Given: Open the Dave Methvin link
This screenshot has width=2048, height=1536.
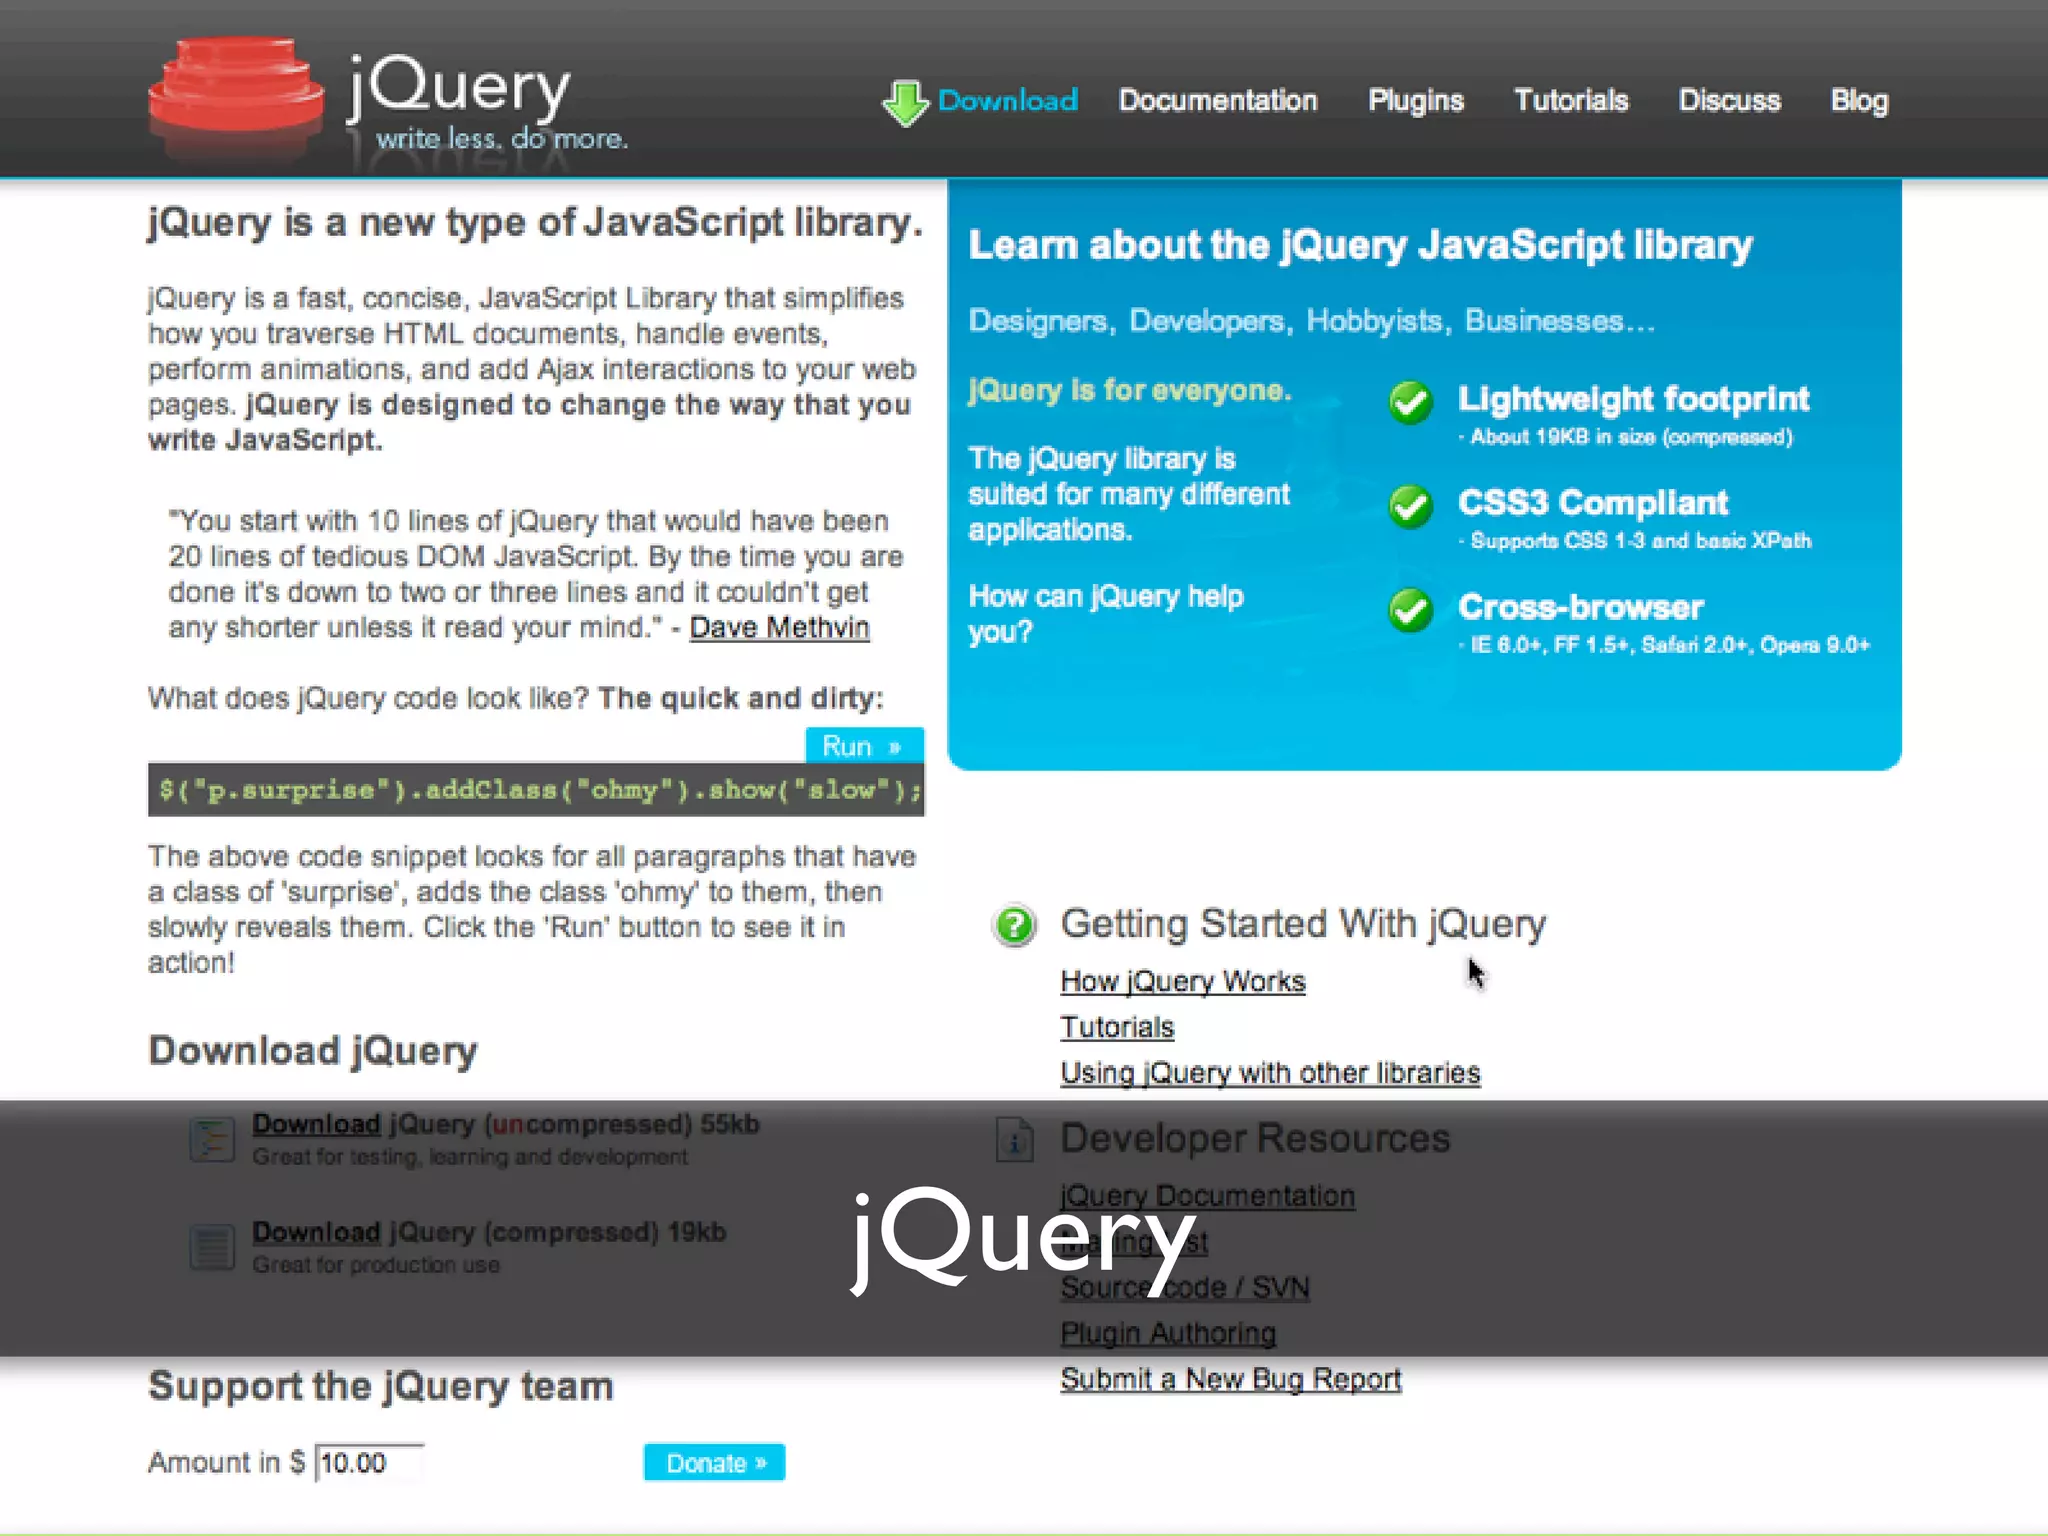Looking at the screenshot, I should tap(779, 628).
